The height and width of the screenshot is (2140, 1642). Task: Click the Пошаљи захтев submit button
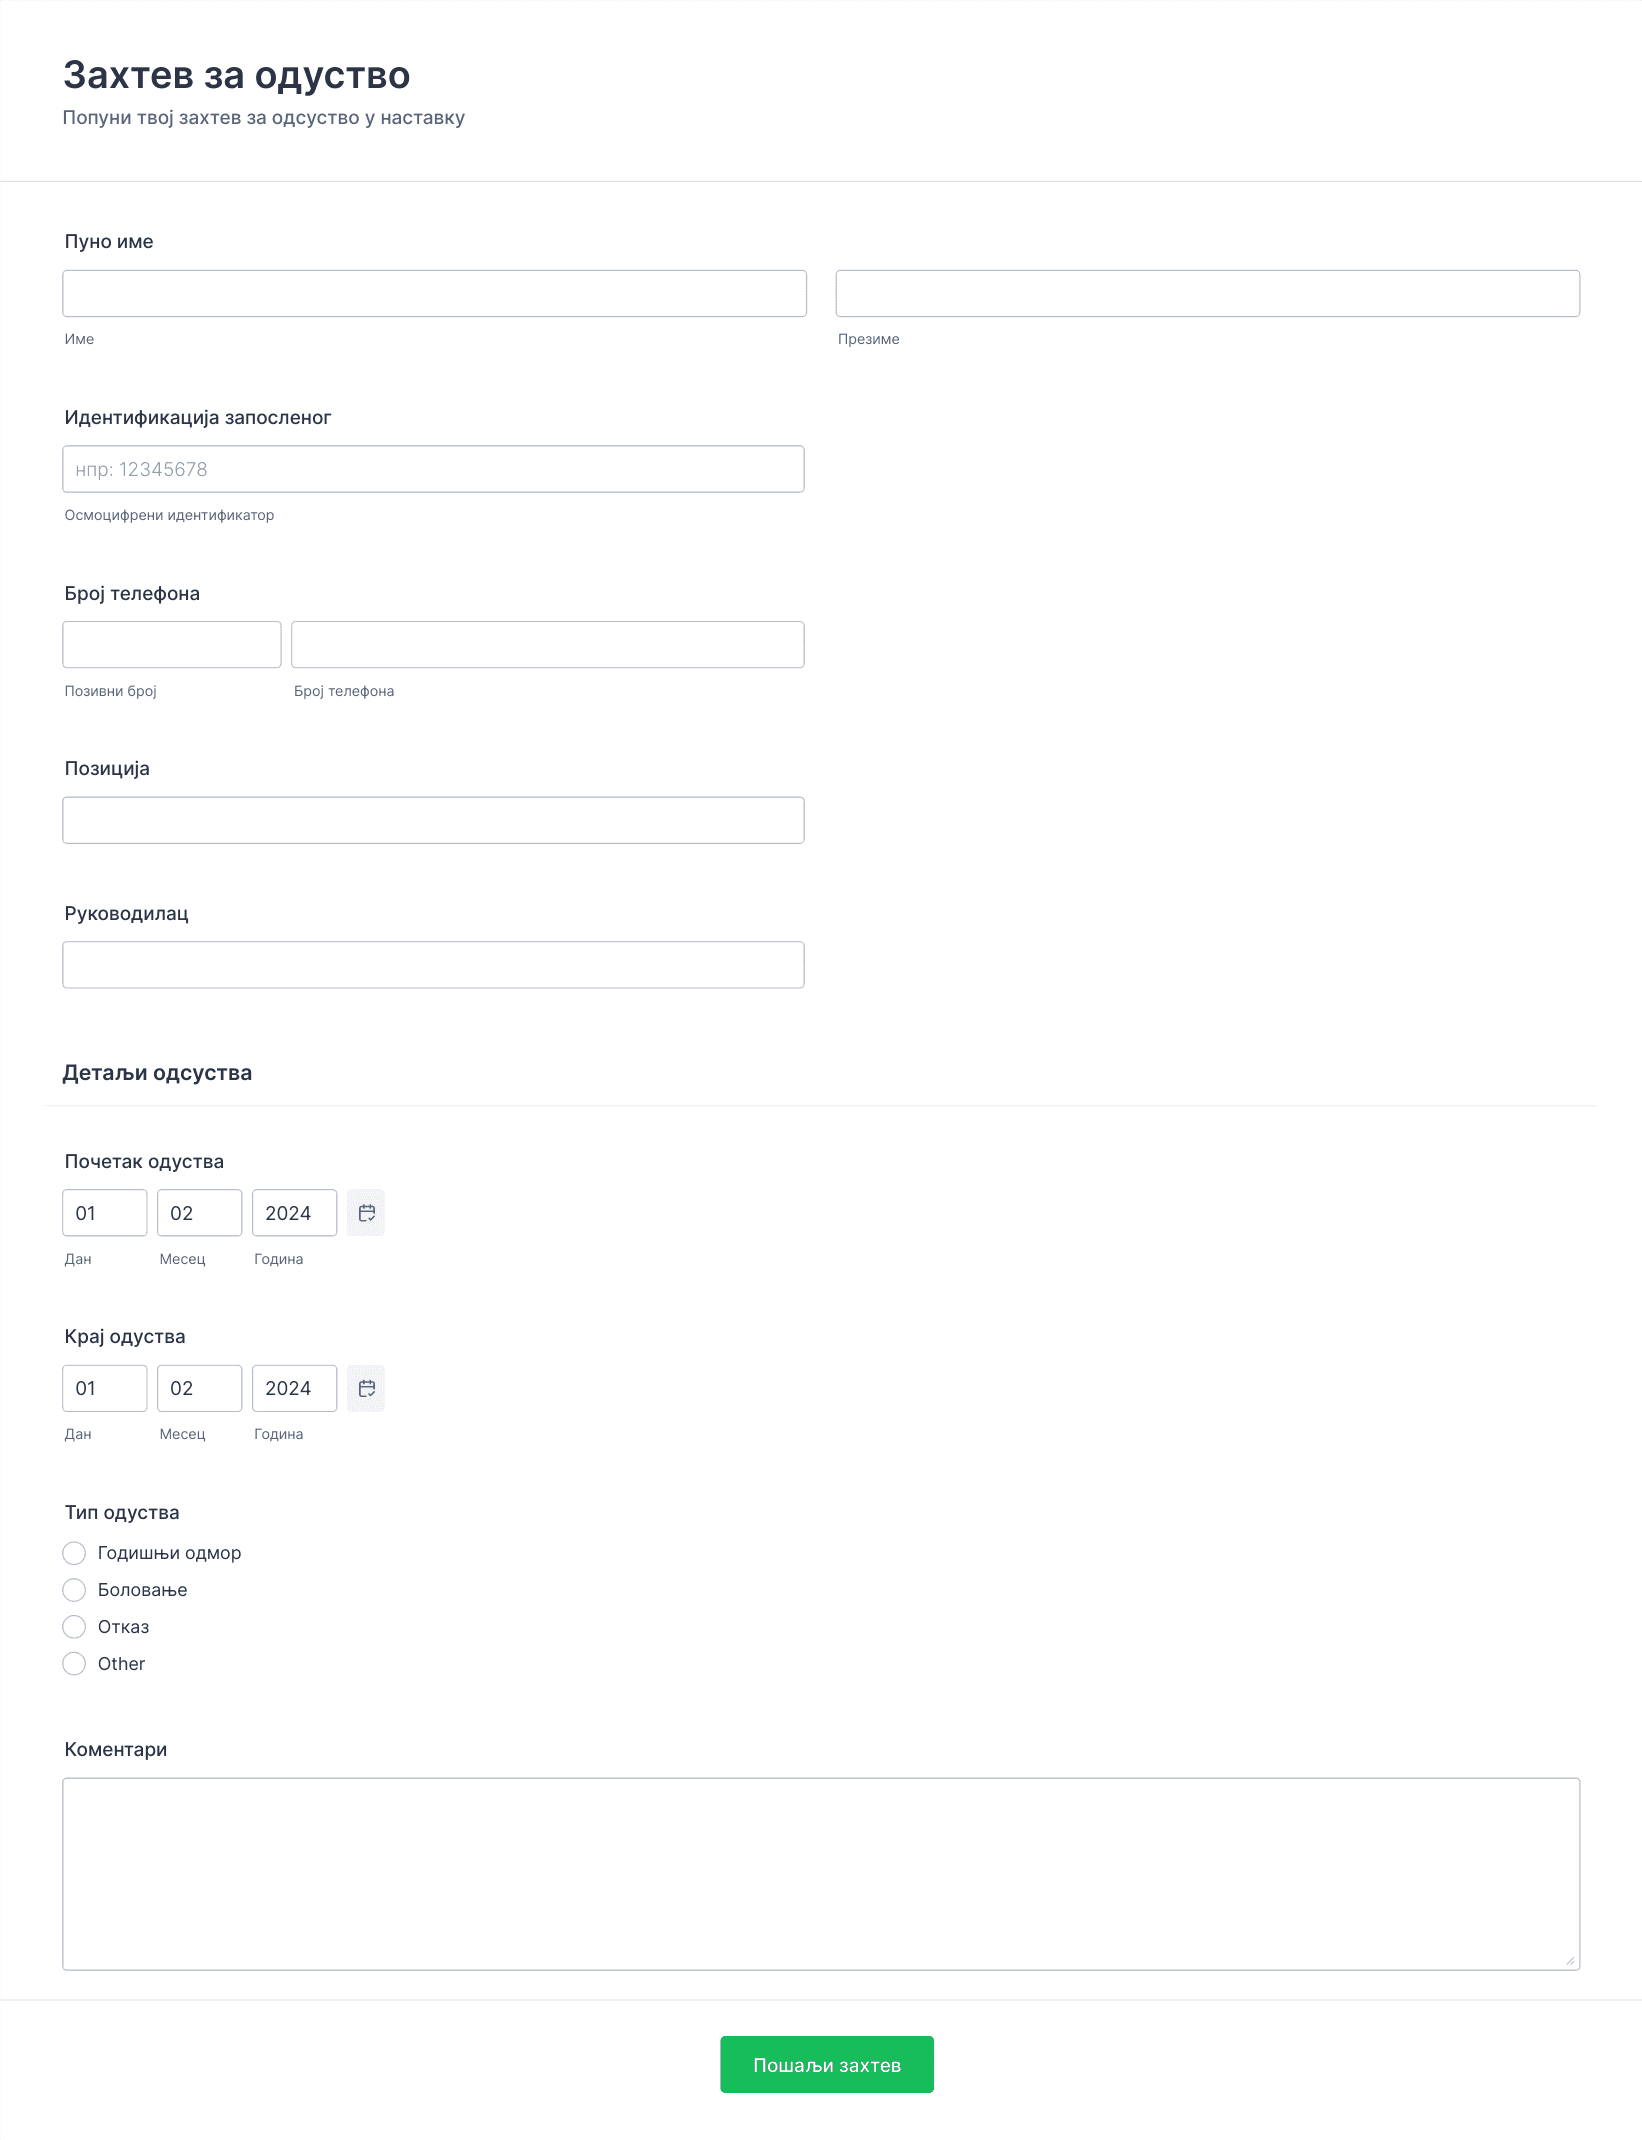(x=827, y=2064)
